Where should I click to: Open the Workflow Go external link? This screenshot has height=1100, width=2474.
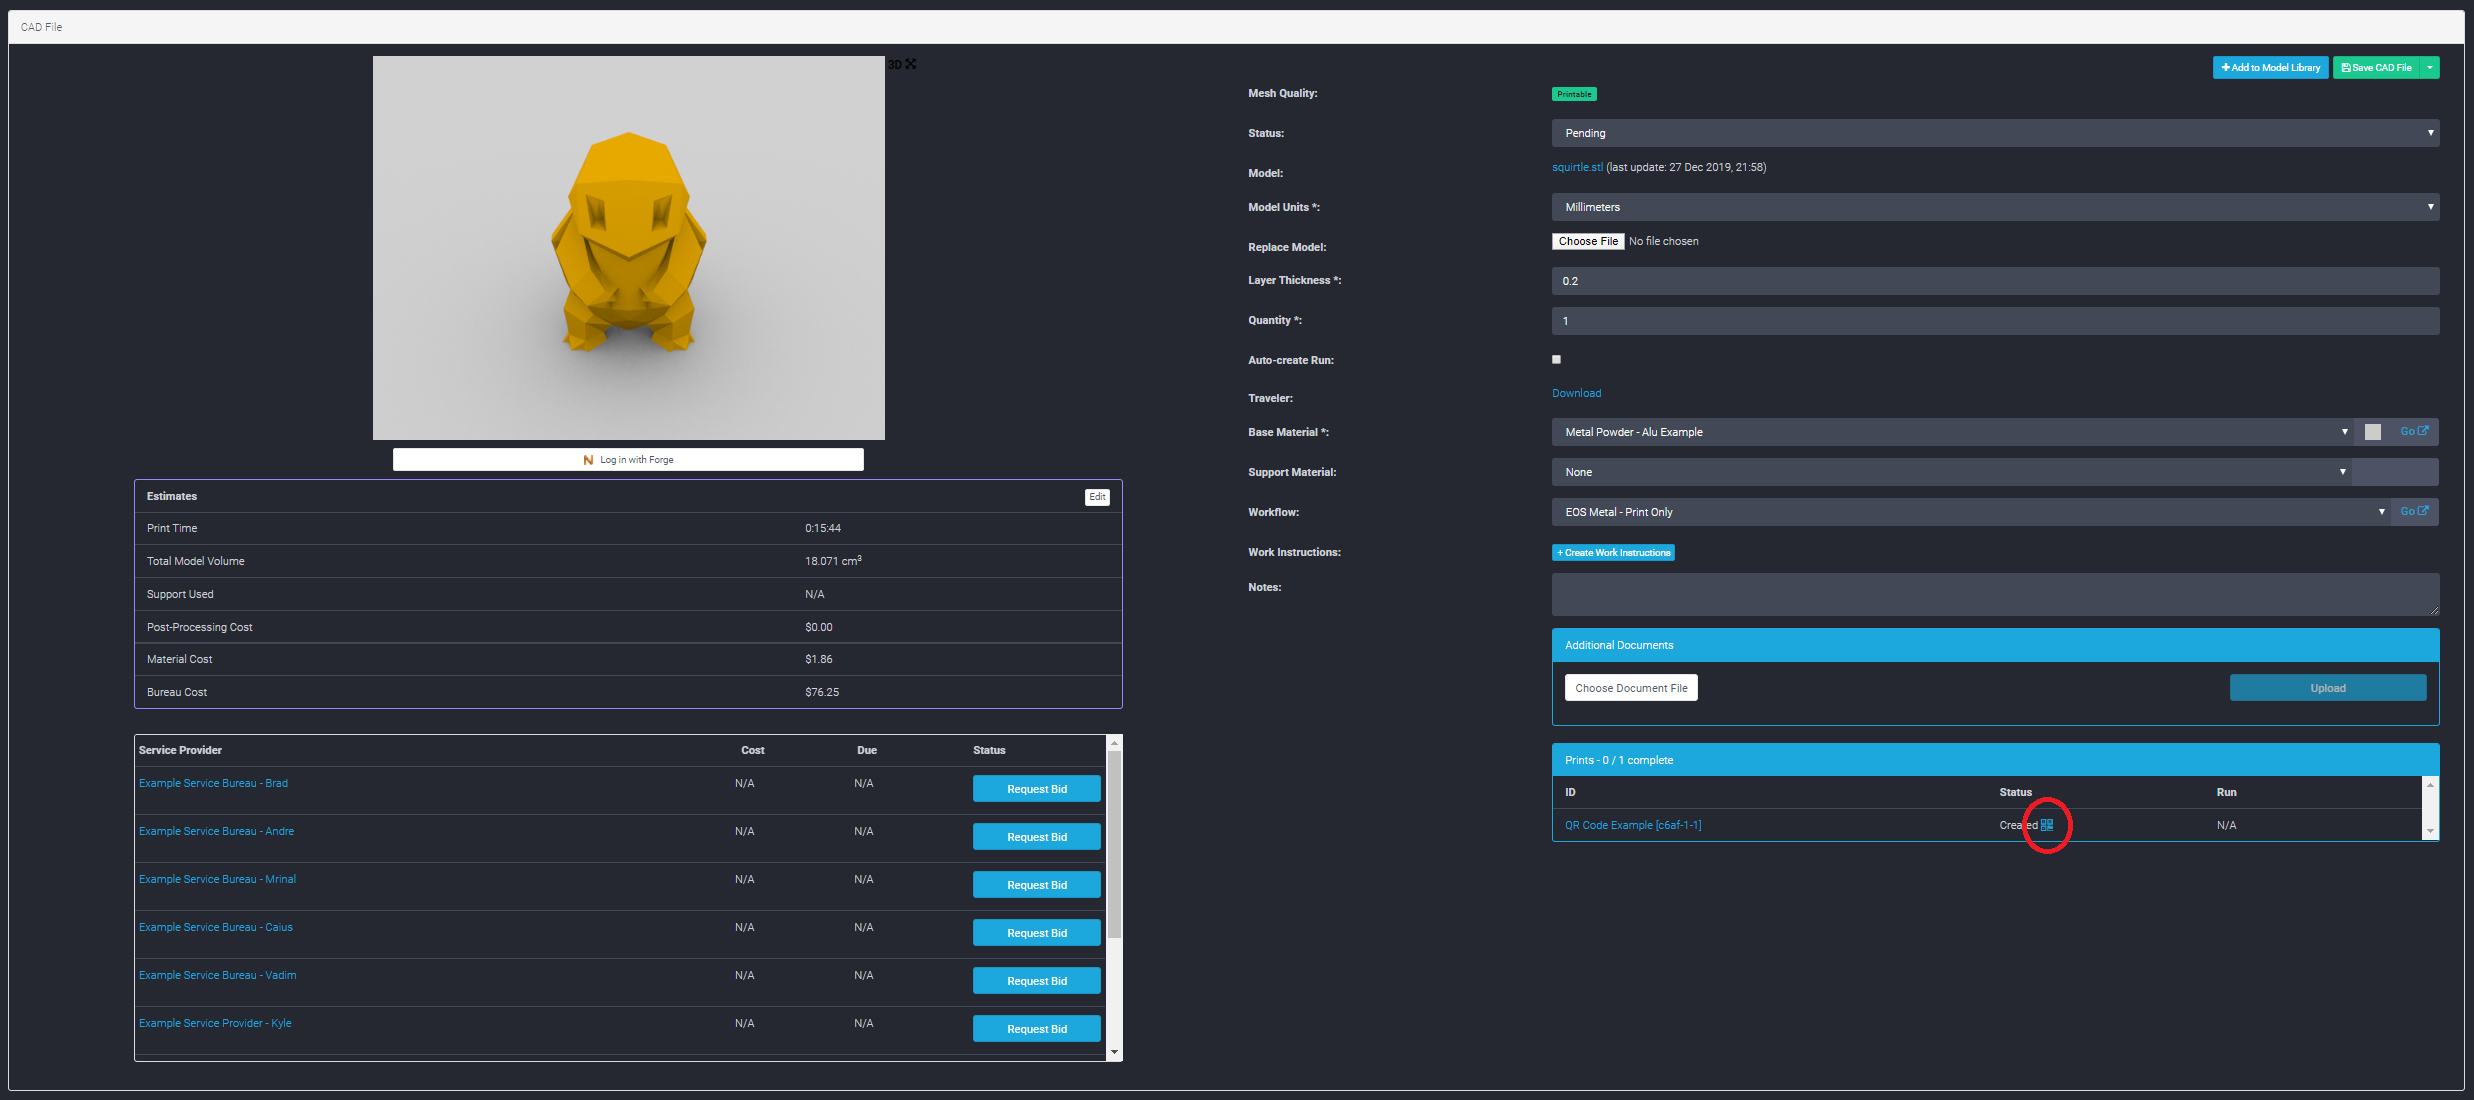tap(2413, 511)
